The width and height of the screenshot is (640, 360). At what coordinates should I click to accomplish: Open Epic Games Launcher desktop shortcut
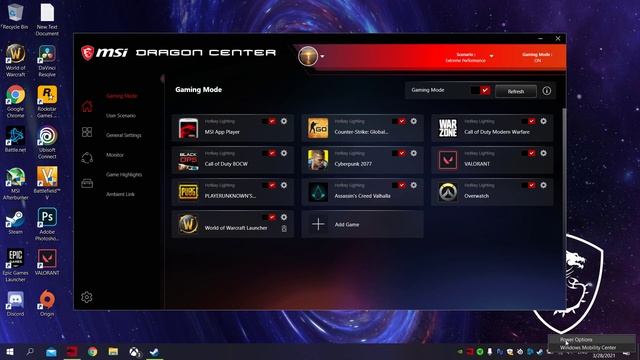[16, 266]
